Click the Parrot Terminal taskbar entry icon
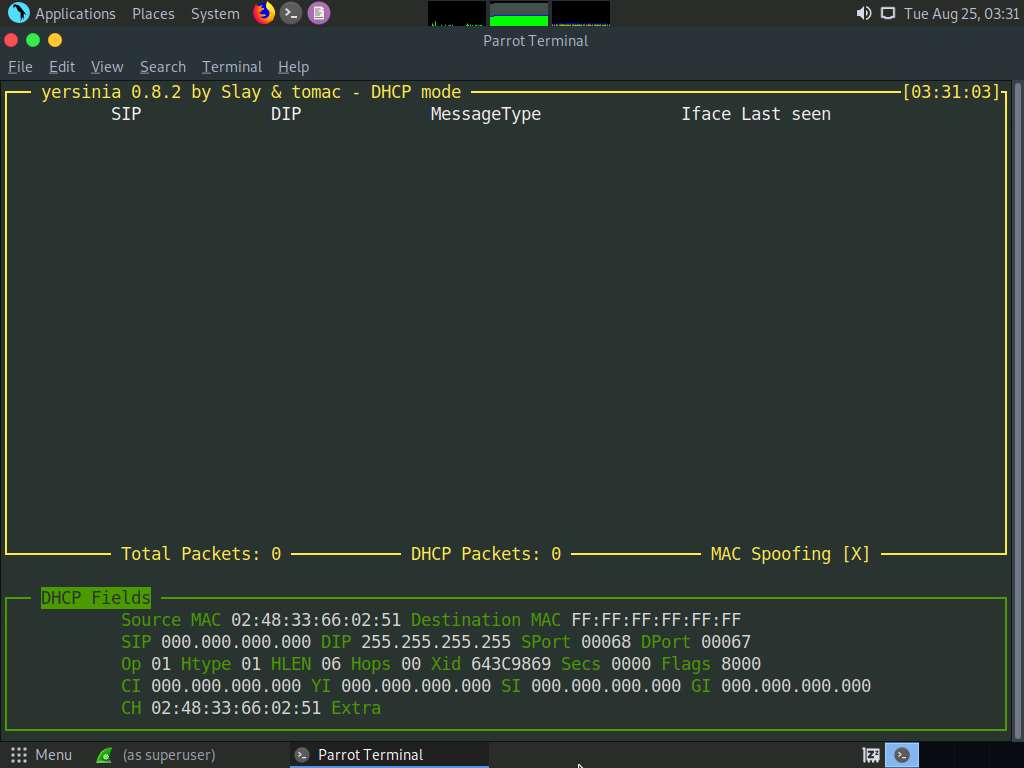The image size is (1024, 768). tap(302, 755)
